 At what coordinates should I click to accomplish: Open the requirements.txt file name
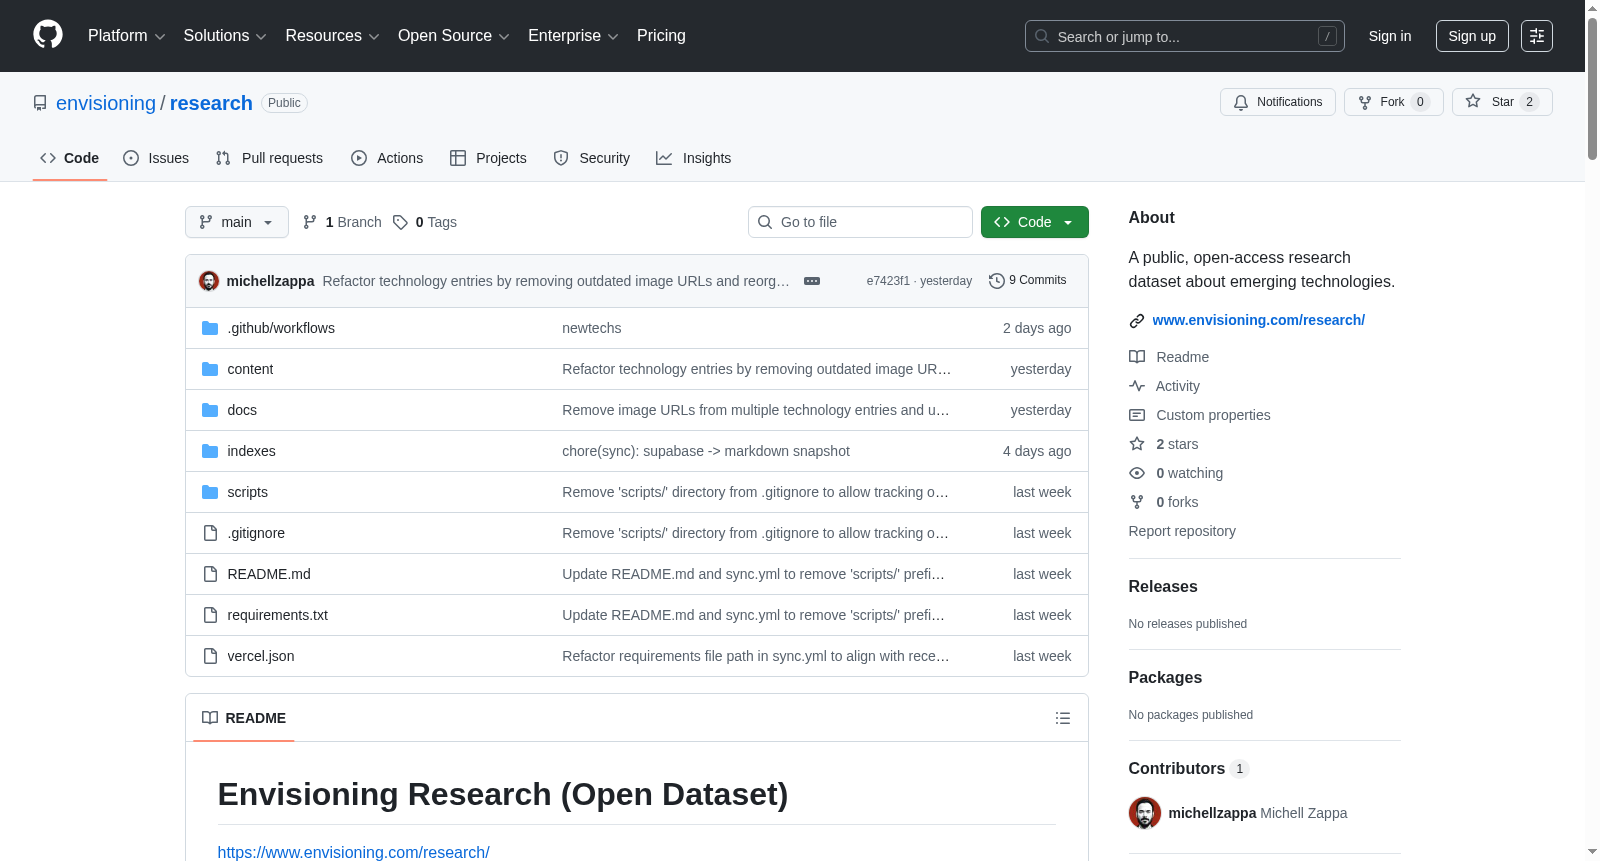(278, 615)
